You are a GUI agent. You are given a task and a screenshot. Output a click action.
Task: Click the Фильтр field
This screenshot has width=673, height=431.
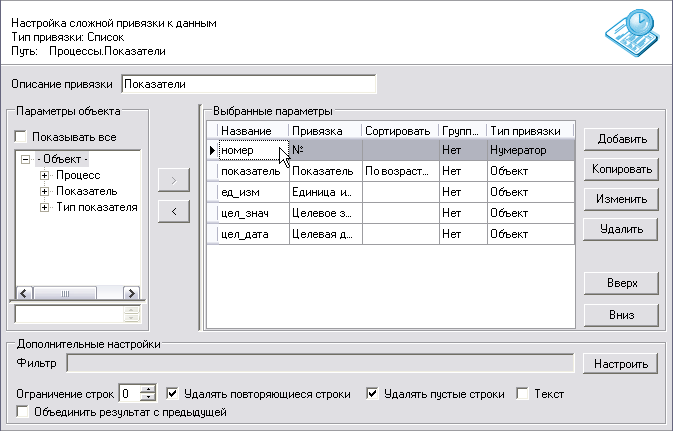pos(320,363)
